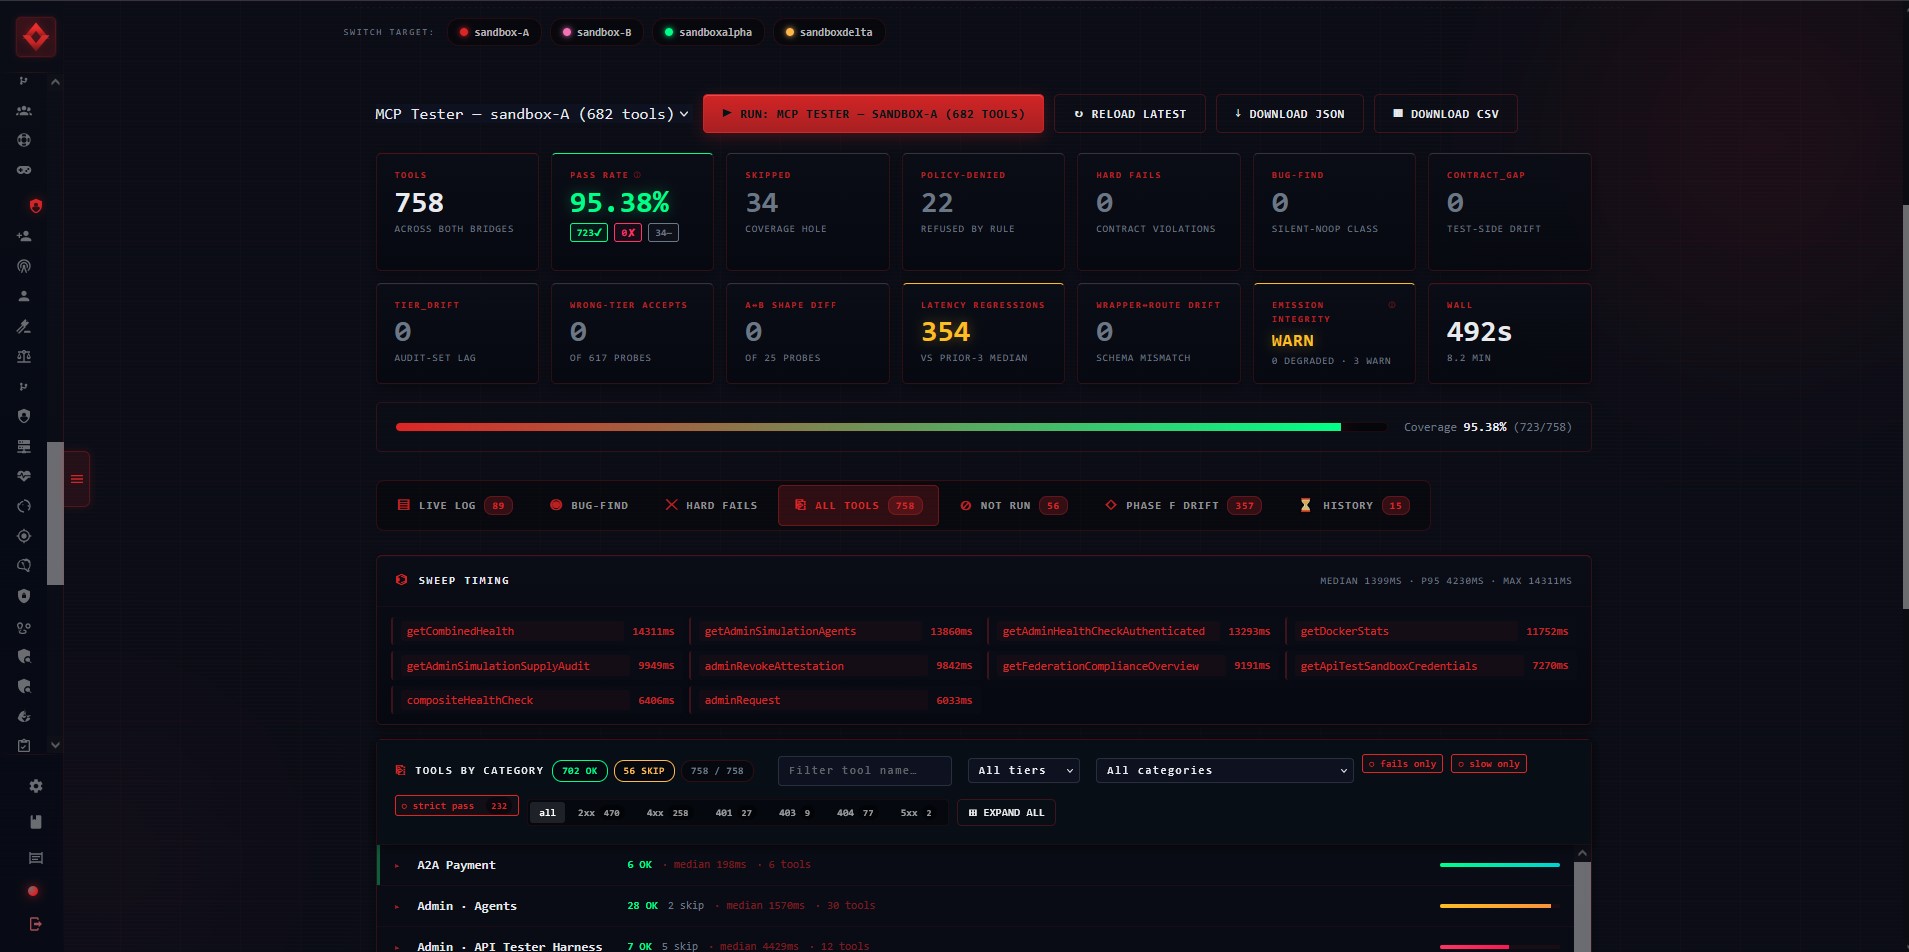
Task: Open the clipboard checklist sidebar icon
Action: (24, 746)
